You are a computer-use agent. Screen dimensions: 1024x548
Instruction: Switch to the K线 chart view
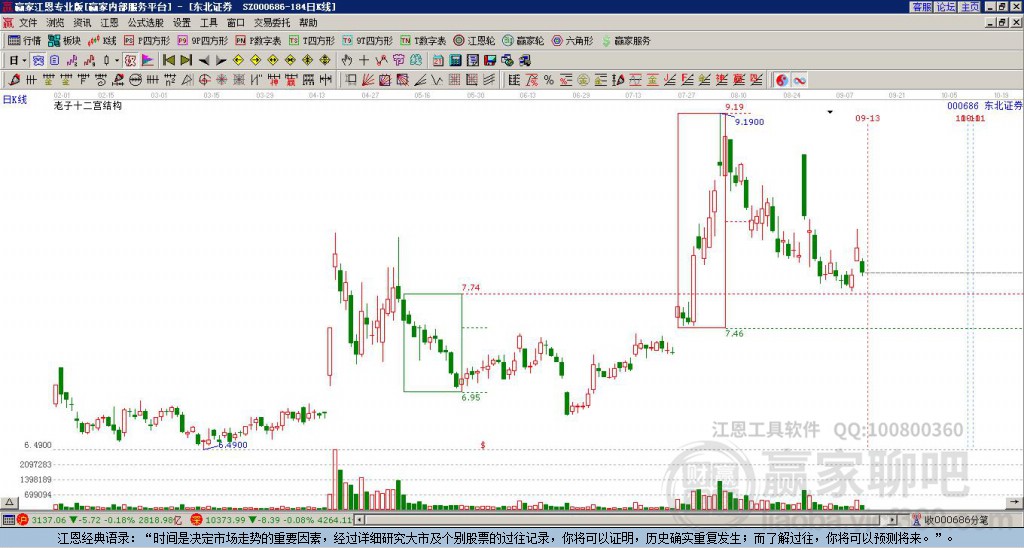click(x=101, y=40)
